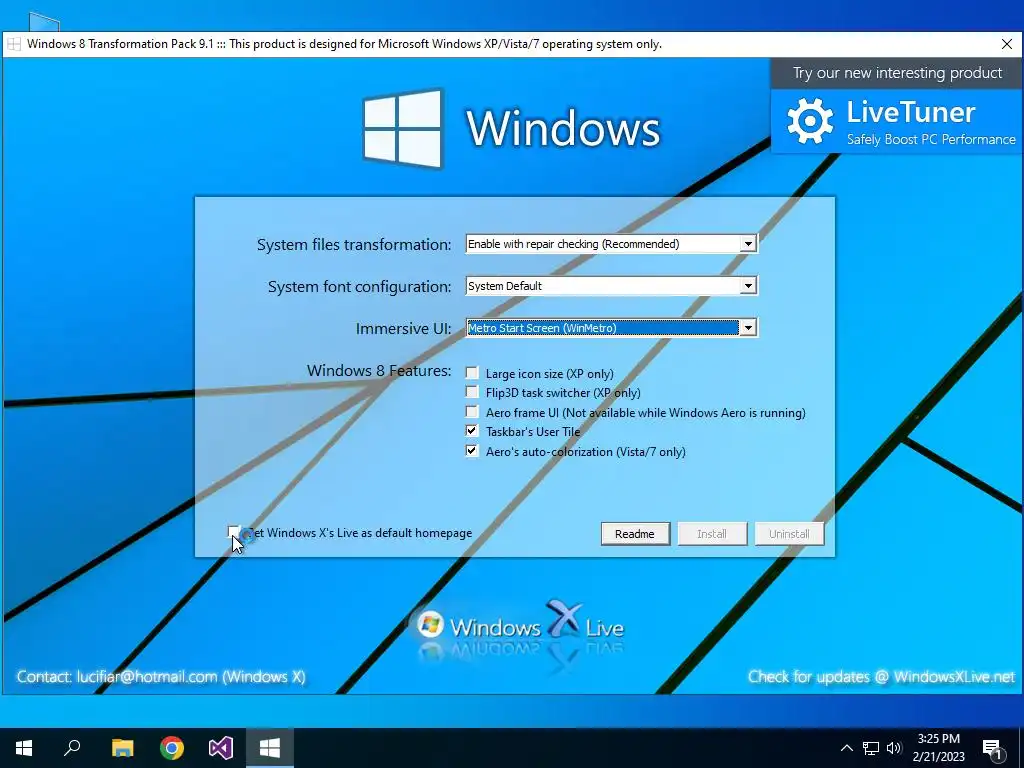Image resolution: width=1024 pixels, height=768 pixels.
Task: Open taskbar Search magnifier
Action: (72, 748)
